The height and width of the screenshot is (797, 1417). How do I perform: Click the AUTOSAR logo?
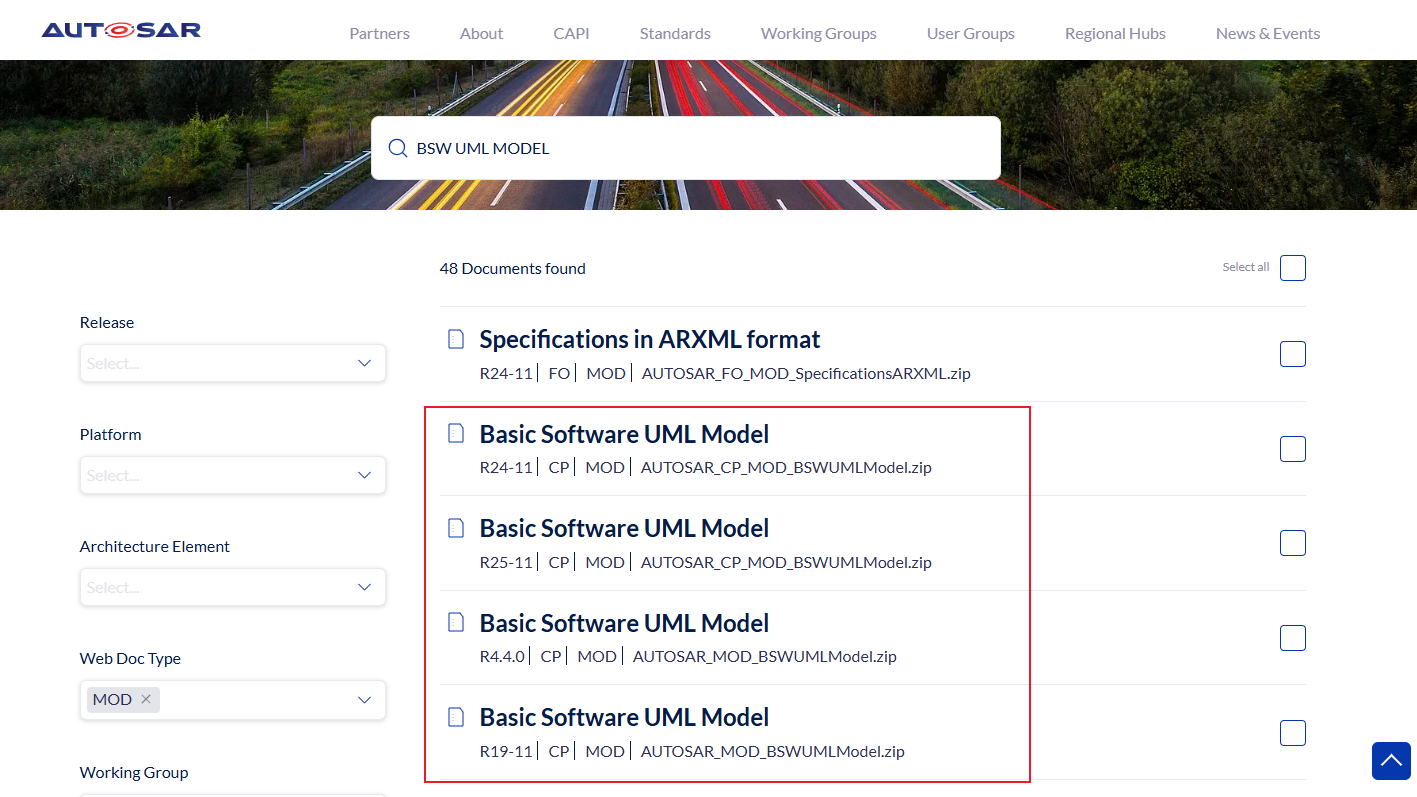tap(121, 30)
